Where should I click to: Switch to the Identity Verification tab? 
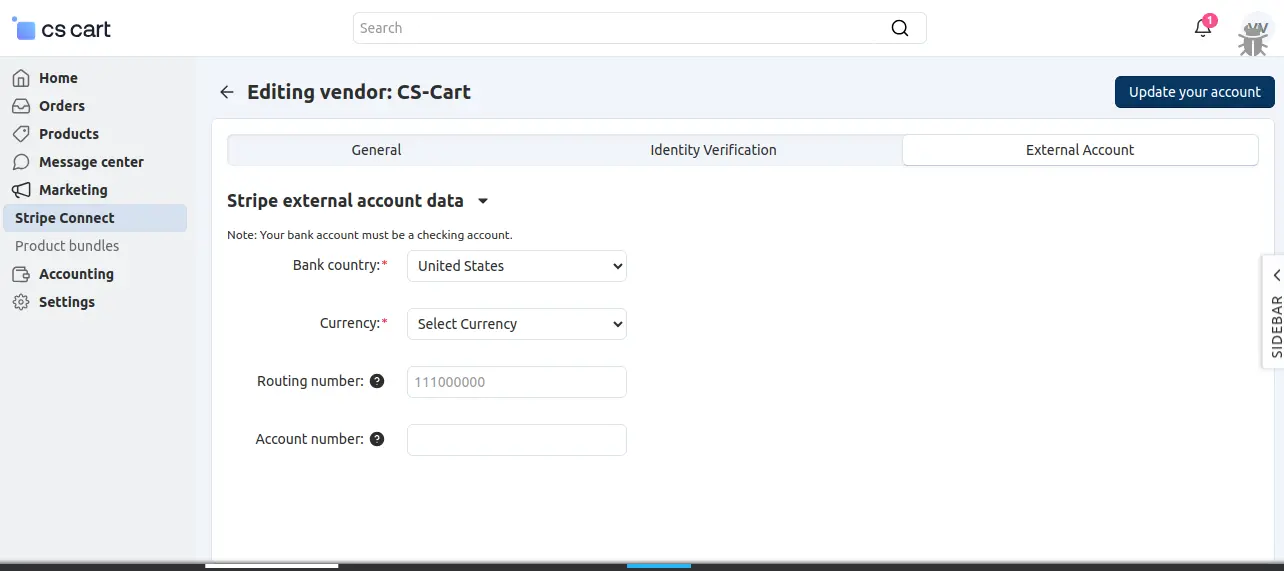click(x=713, y=150)
